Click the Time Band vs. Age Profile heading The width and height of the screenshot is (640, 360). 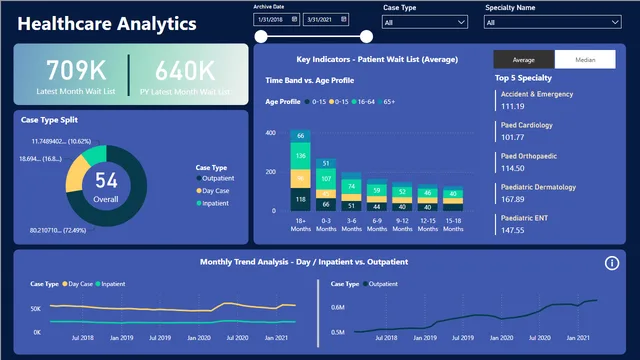point(309,80)
